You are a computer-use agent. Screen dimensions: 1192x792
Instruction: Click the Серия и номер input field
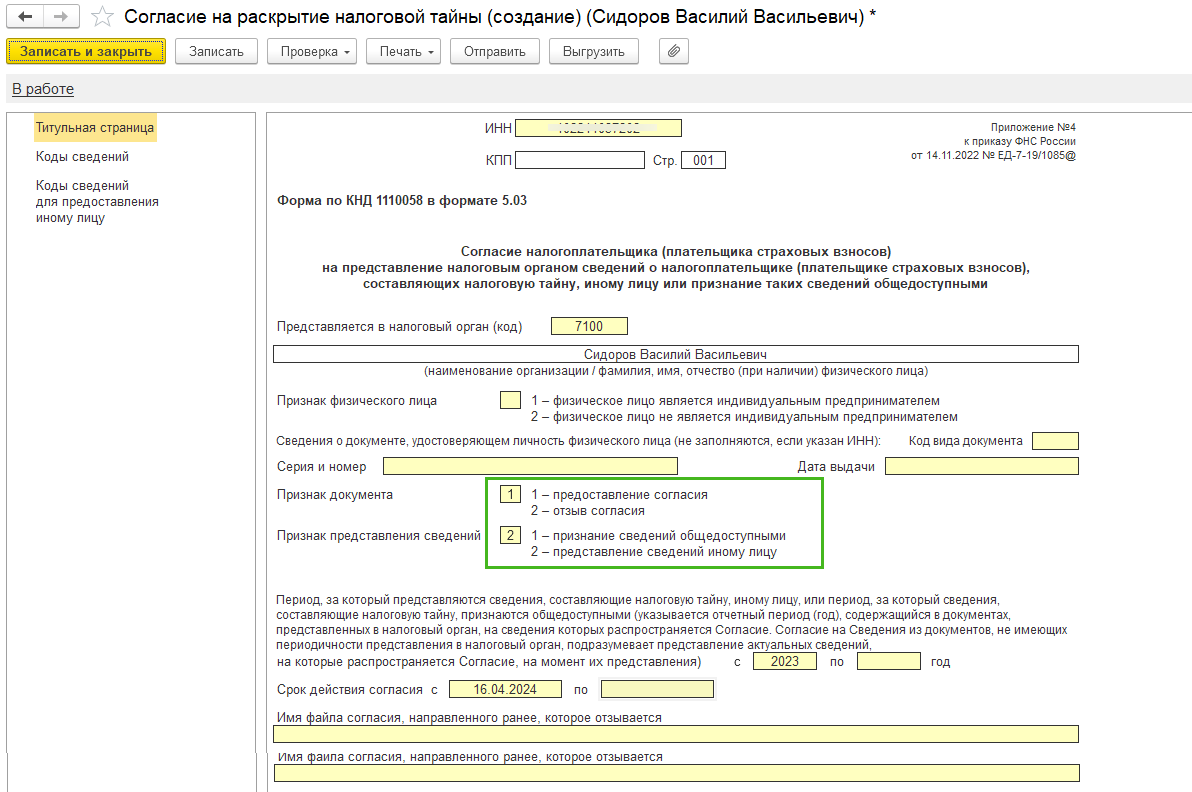click(530, 466)
